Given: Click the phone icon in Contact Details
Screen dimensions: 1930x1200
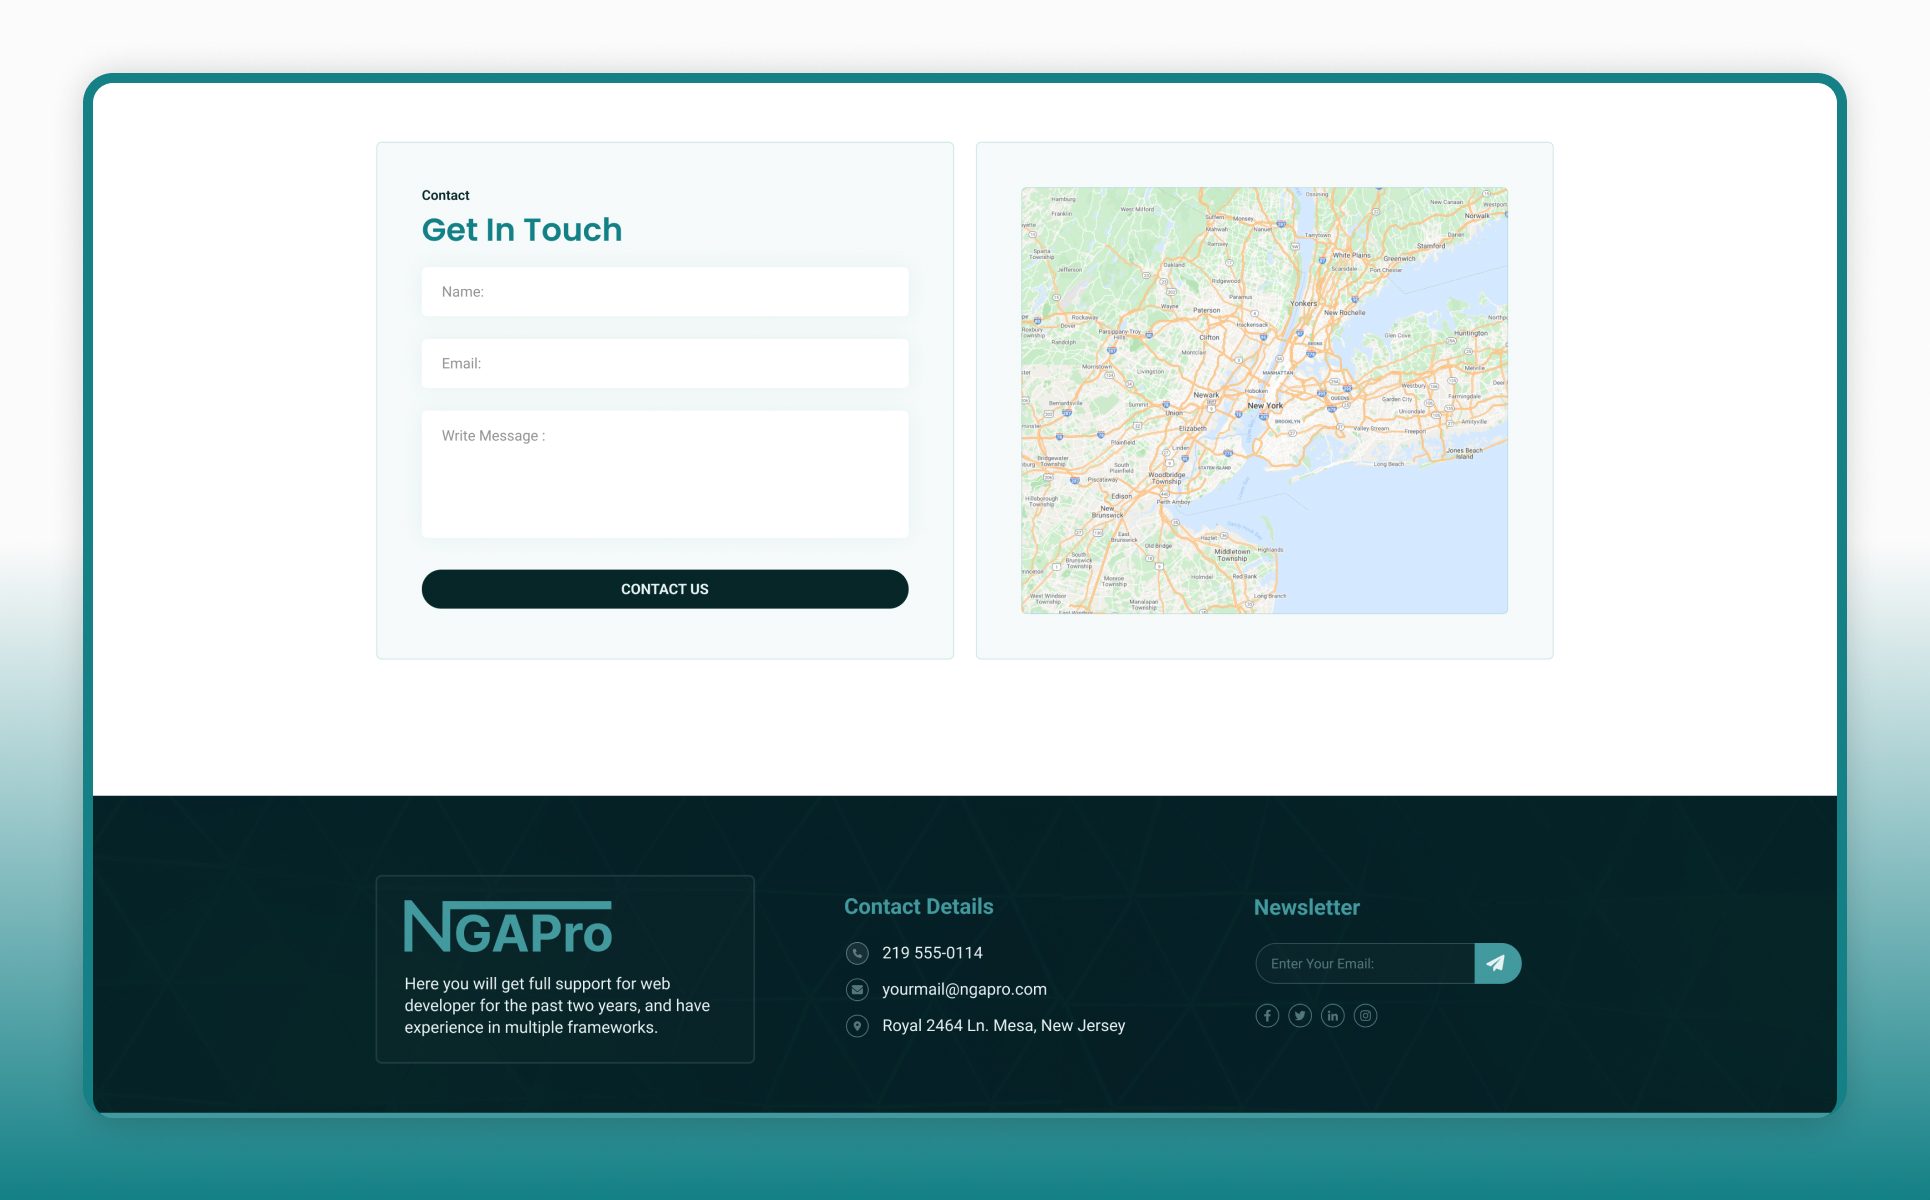Looking at the screenshot, I should [x=857, y=953].
